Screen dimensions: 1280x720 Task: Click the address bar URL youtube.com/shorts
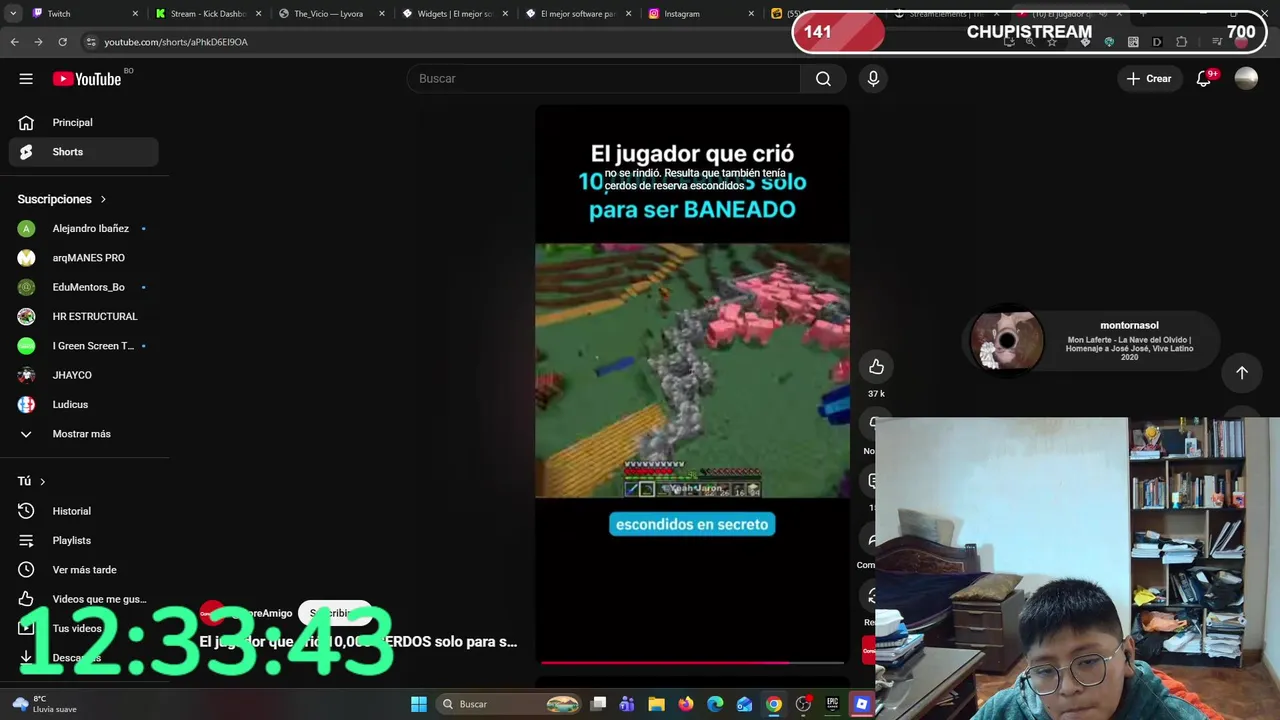click(x=176, y=42)
